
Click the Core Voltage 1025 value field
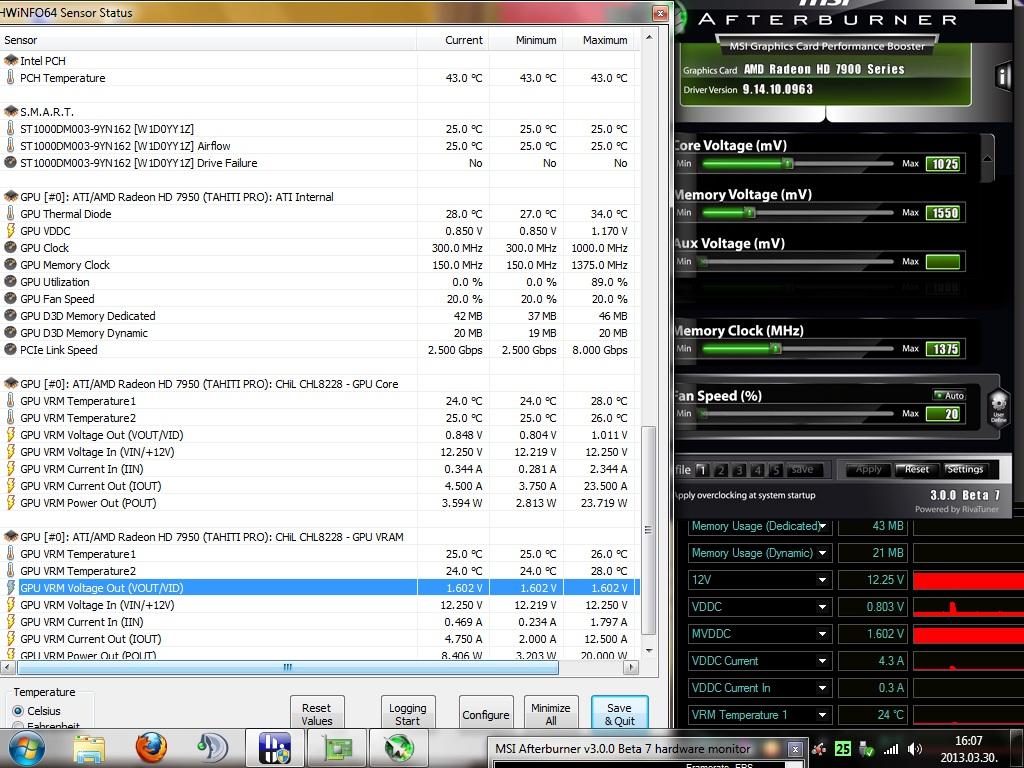click(944, 164)
